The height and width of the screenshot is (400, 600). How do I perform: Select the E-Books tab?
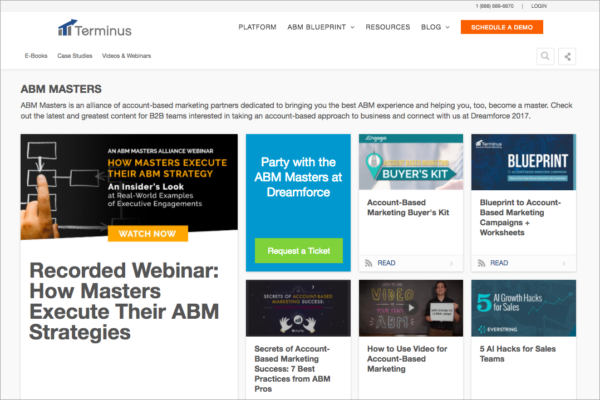click(36, 56)
